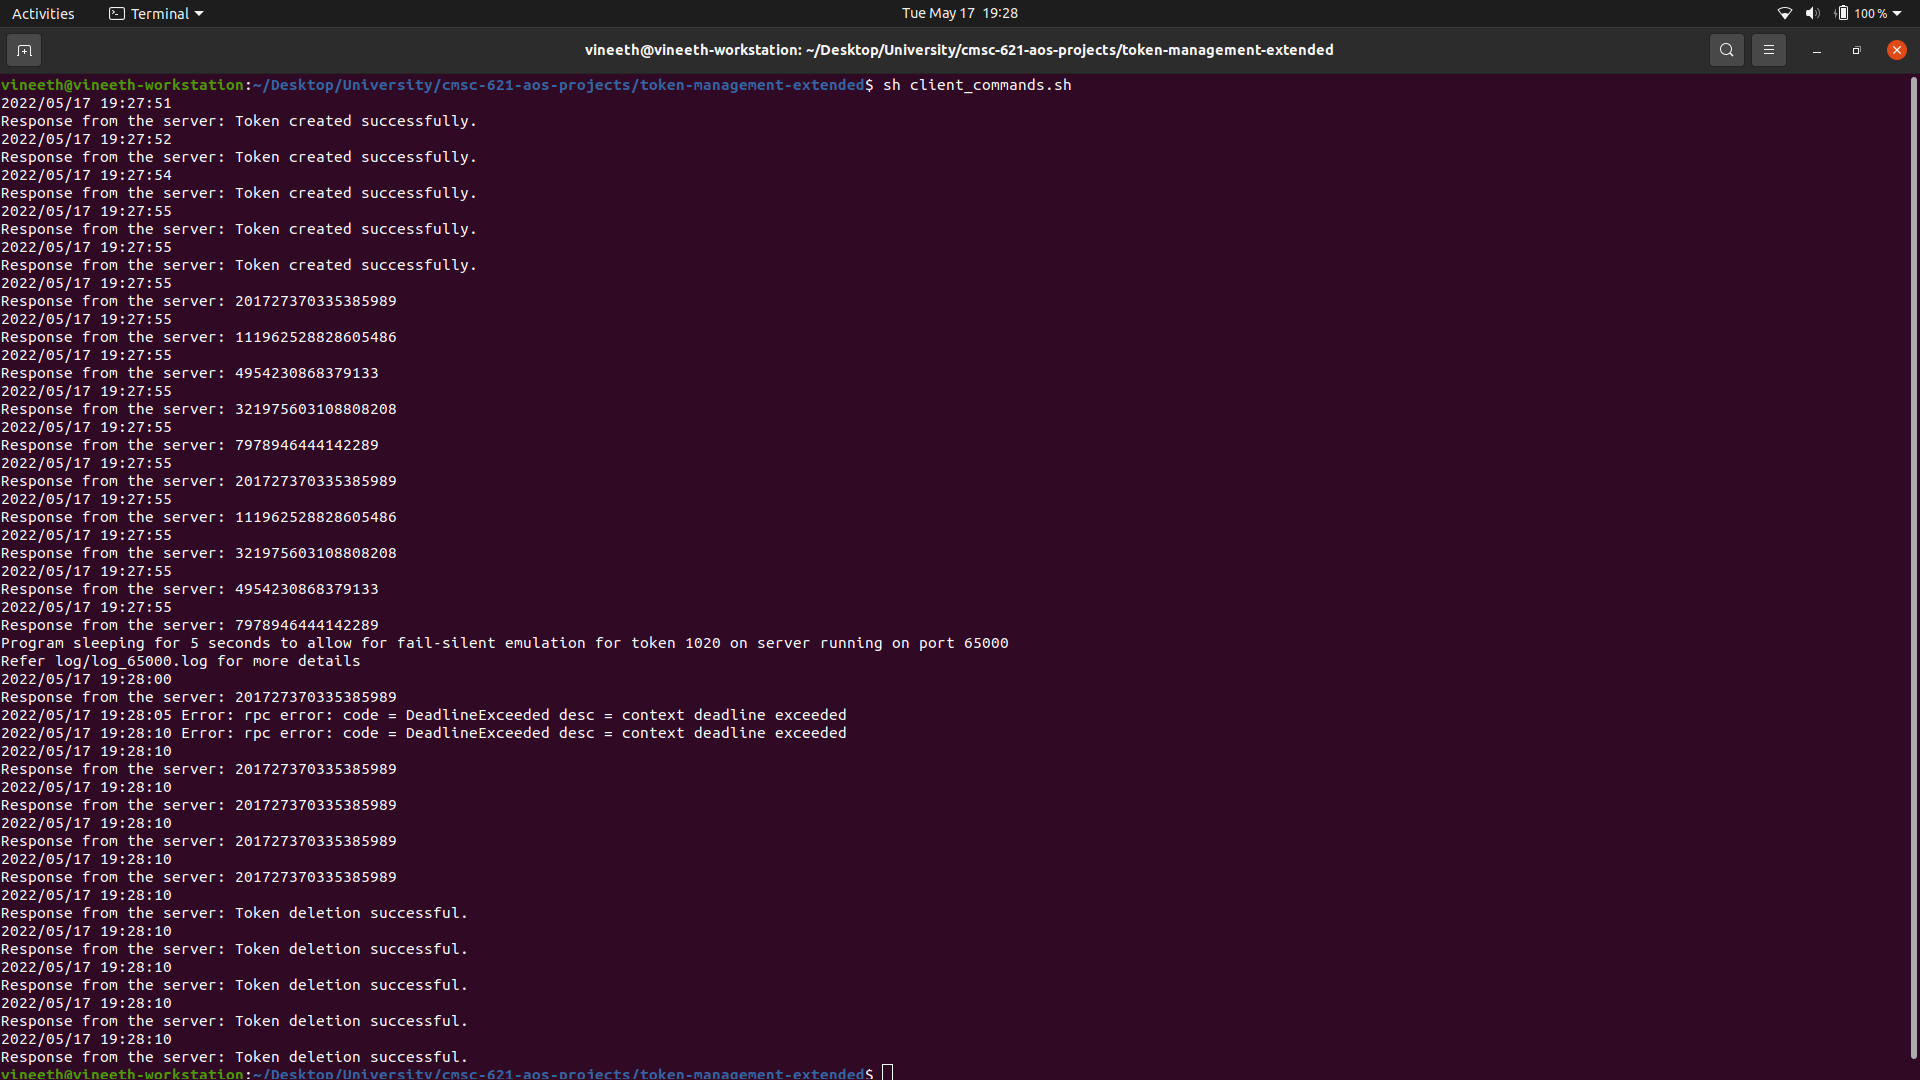Click the battery status icon
The width and height of the screenshot is (1920, 1080).
[1842, 13]
